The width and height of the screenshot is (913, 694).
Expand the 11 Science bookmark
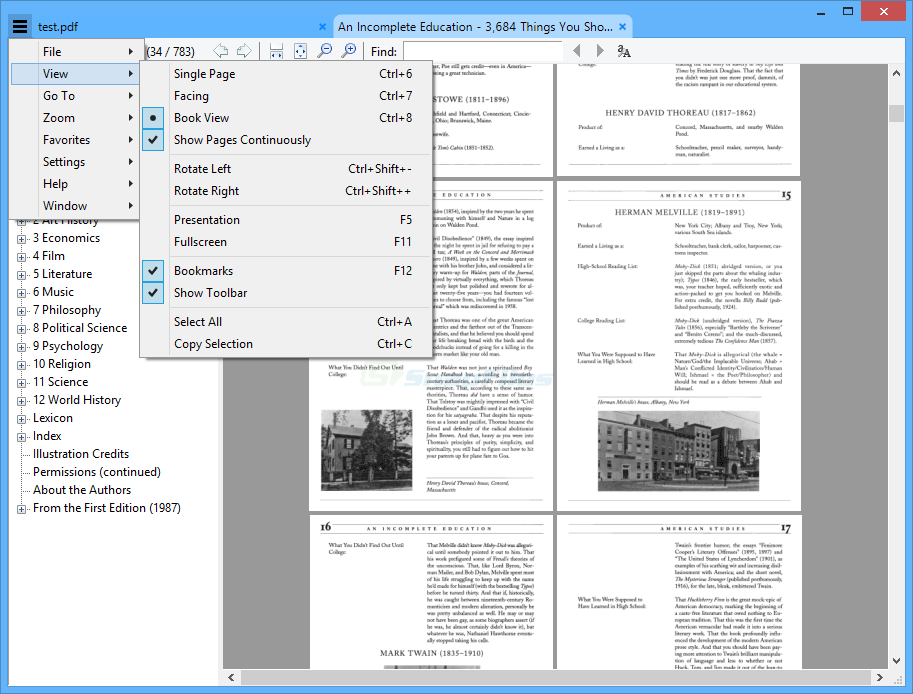[x=21, y=383]
